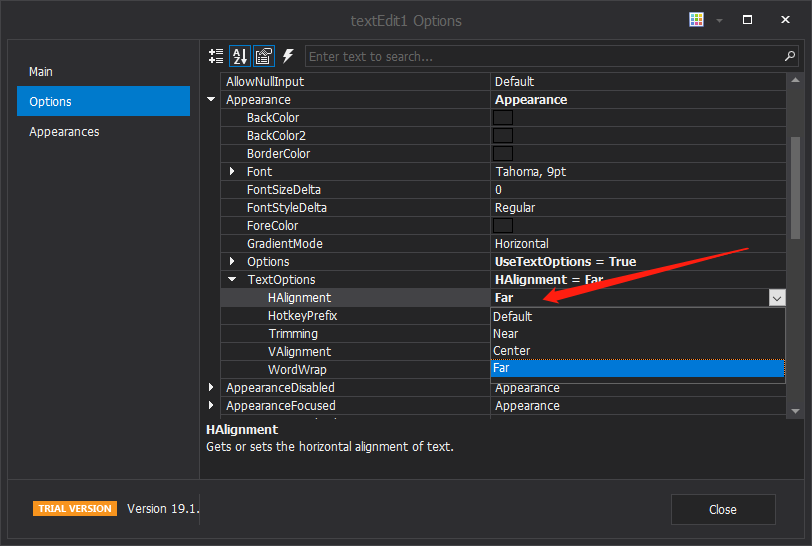Click the search magnifier icon
Screen dimensions: 812x546
tap(790, 56)
